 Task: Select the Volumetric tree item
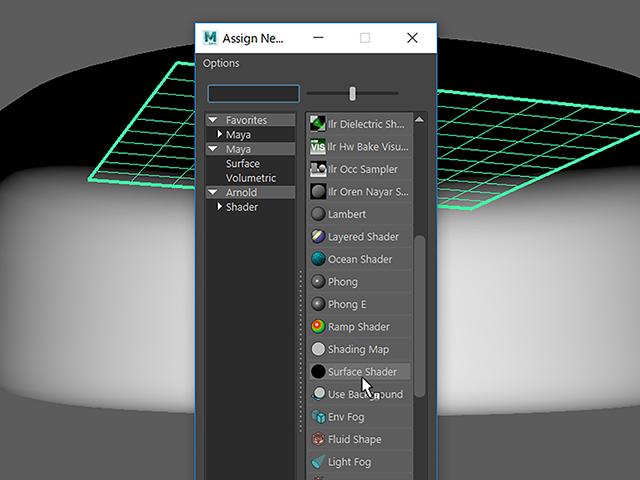(251, 178)
